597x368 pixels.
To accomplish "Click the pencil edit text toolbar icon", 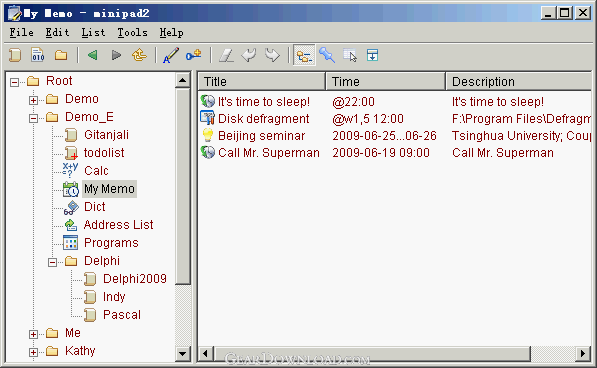I will point(171,56).
